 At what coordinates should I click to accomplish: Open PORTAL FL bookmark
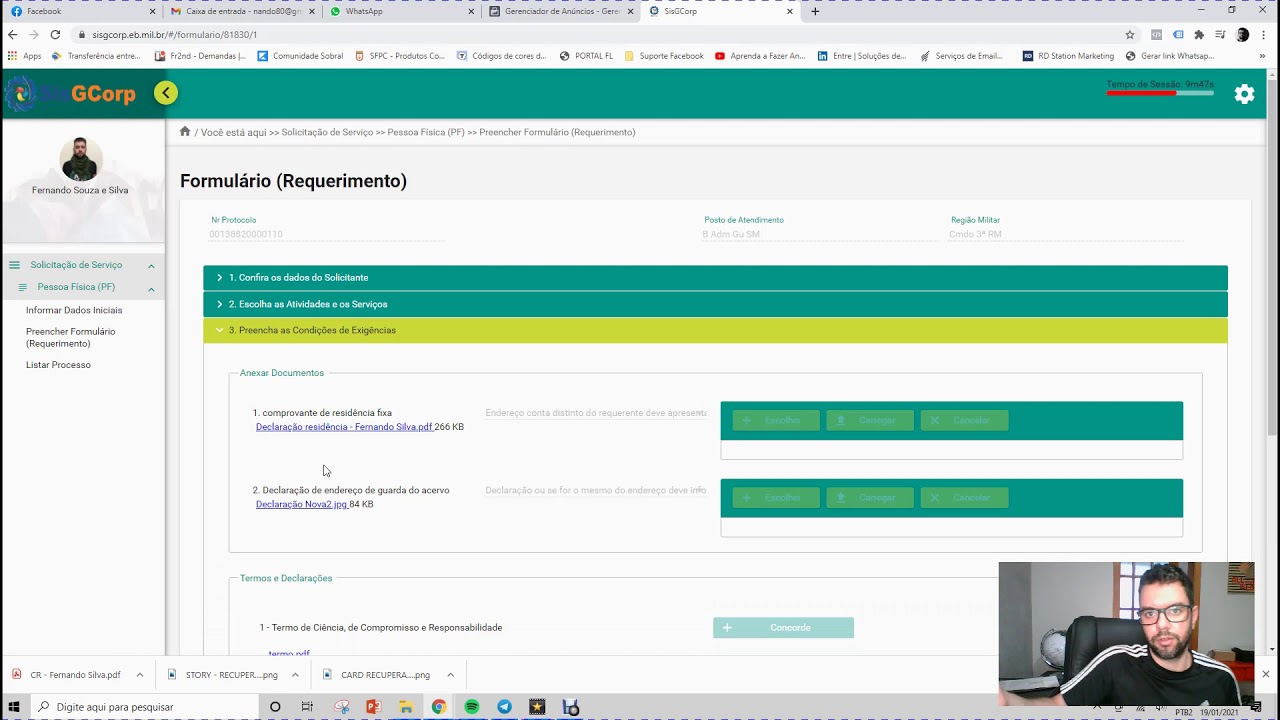tap(586, 56)
